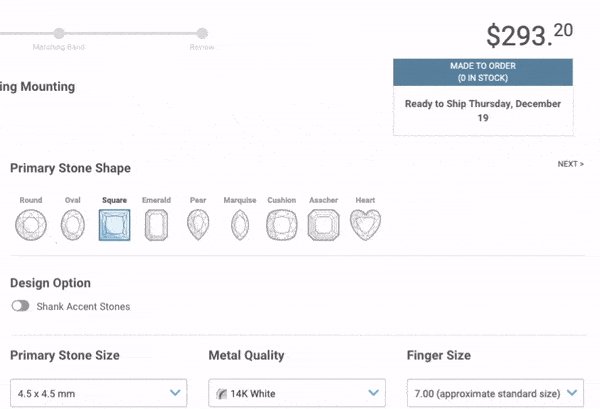The image size is (600, 409).
Task: Choose the Oval stone shape icon
Action: (x=73, y=225)
